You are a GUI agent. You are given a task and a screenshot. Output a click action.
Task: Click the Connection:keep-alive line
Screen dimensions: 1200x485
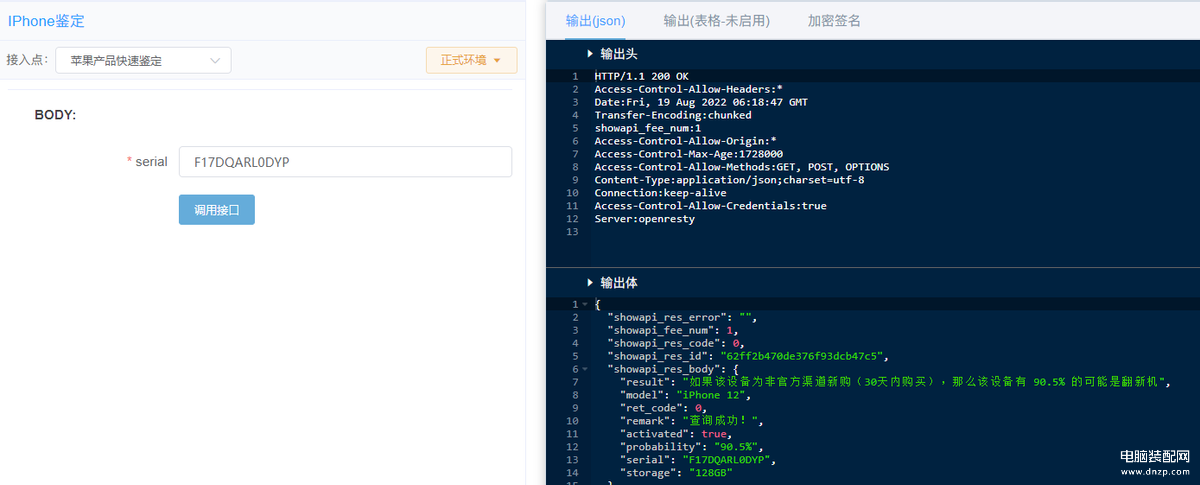tap(660, 193)
